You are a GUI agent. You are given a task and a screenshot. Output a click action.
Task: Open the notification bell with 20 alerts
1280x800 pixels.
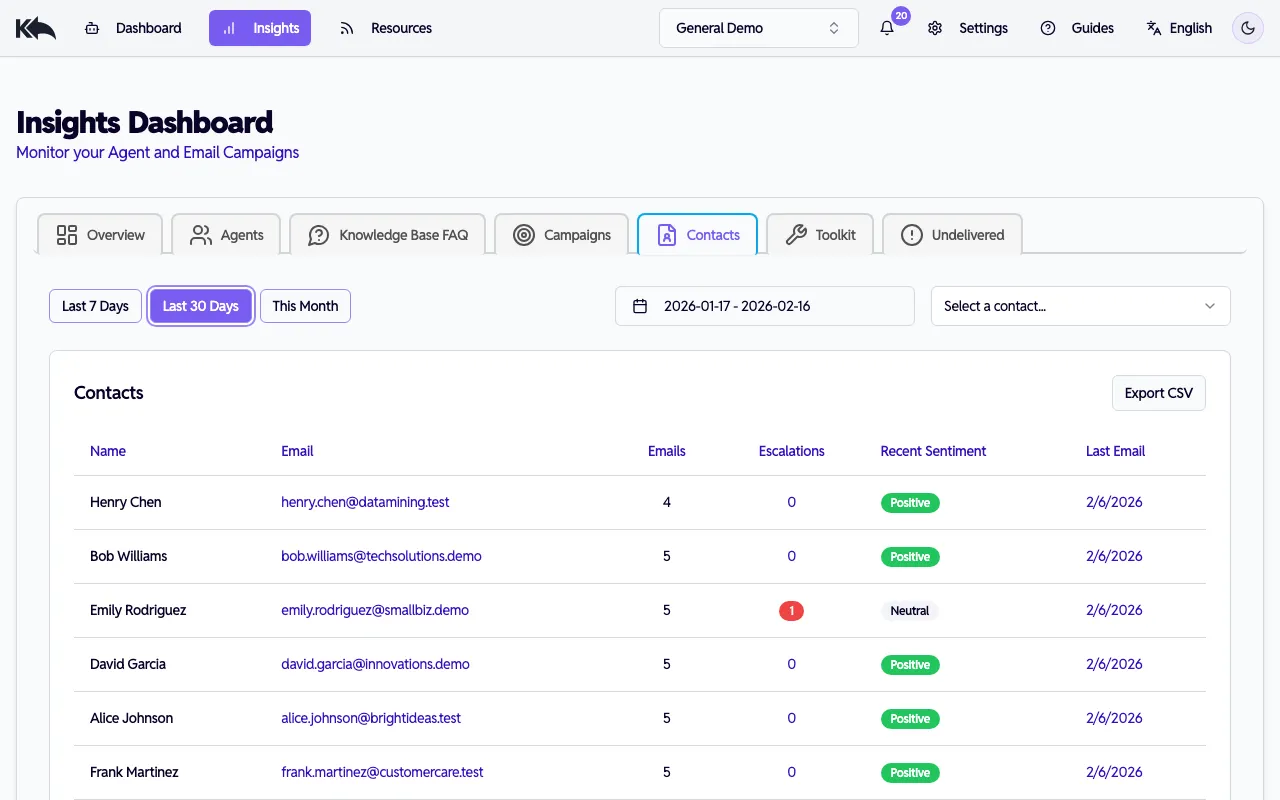[886, 28]
